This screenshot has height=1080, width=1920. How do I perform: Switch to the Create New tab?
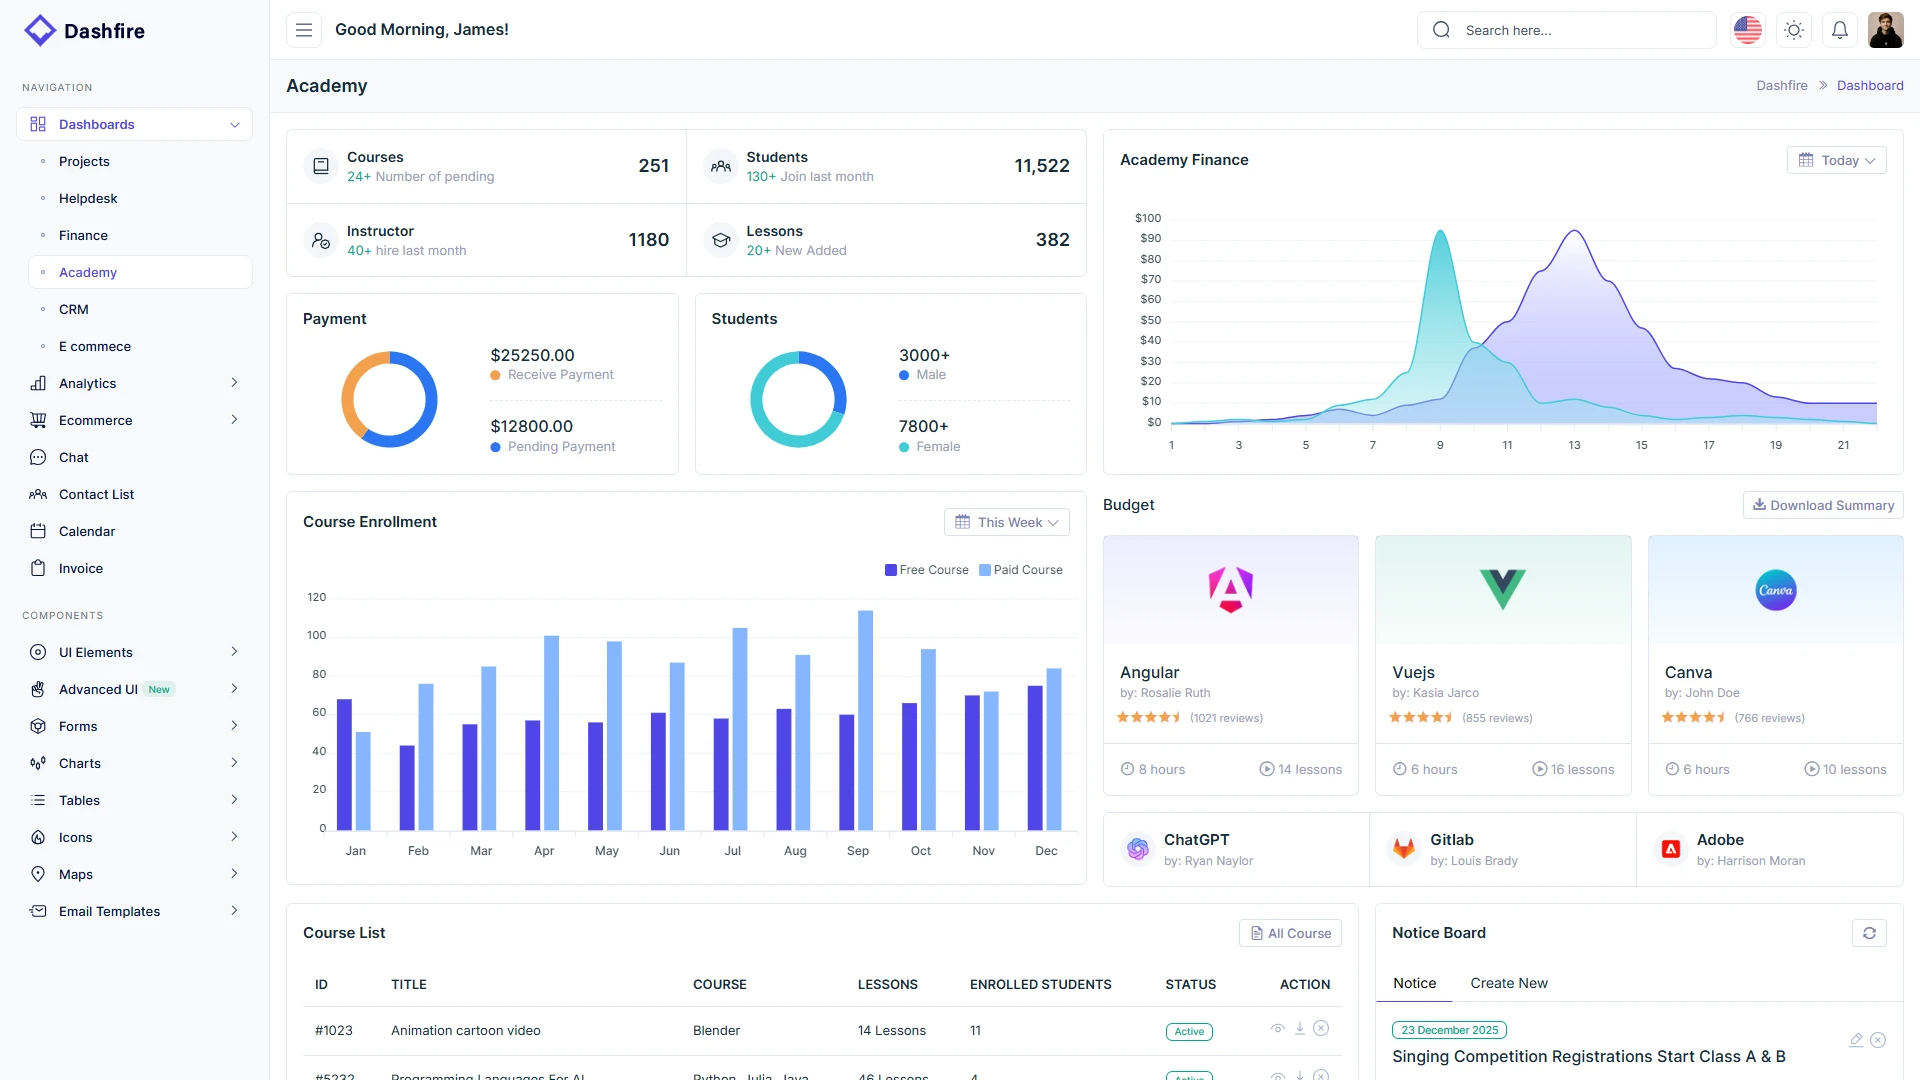click(x=1508, y=983)
